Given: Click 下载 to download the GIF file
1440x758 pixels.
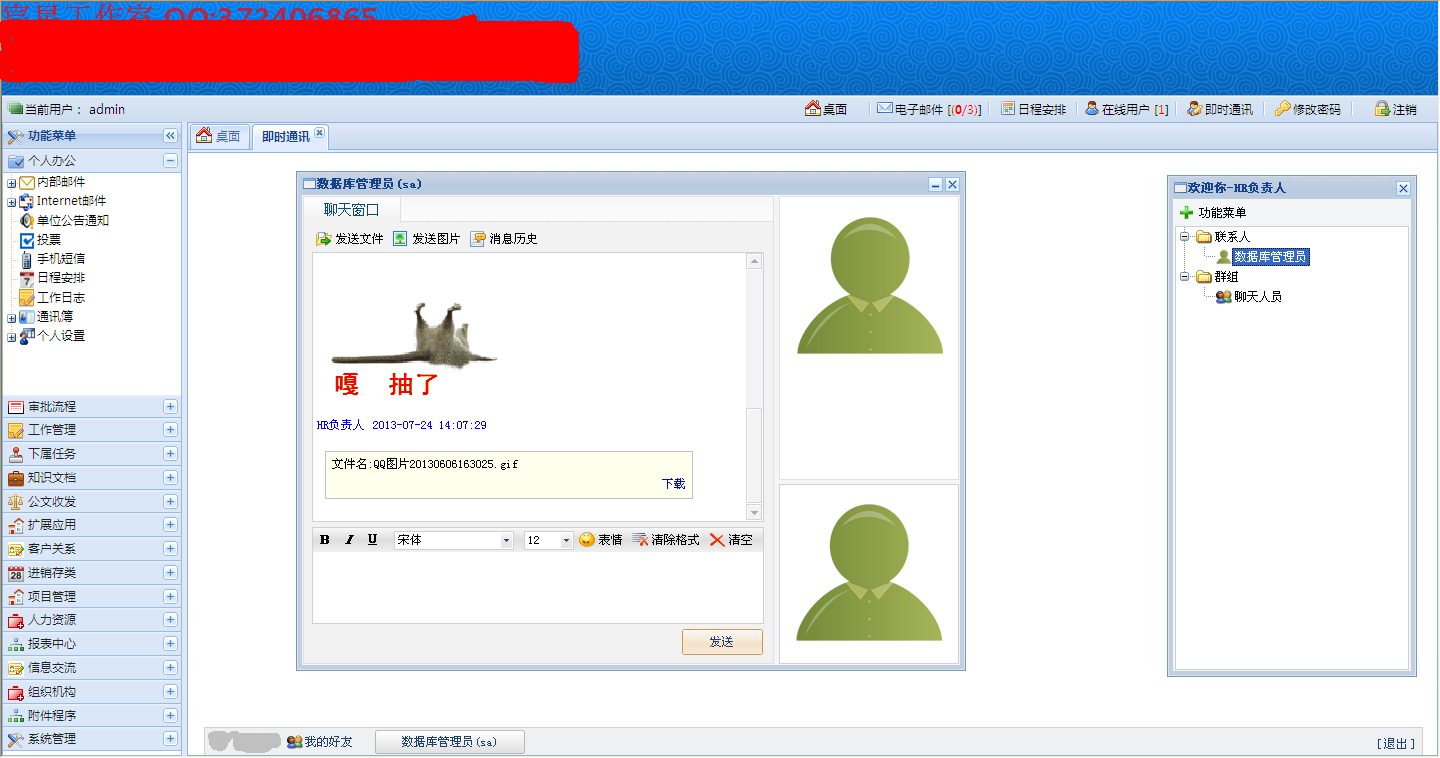Looking at the screenshot, I should [673, 482].
